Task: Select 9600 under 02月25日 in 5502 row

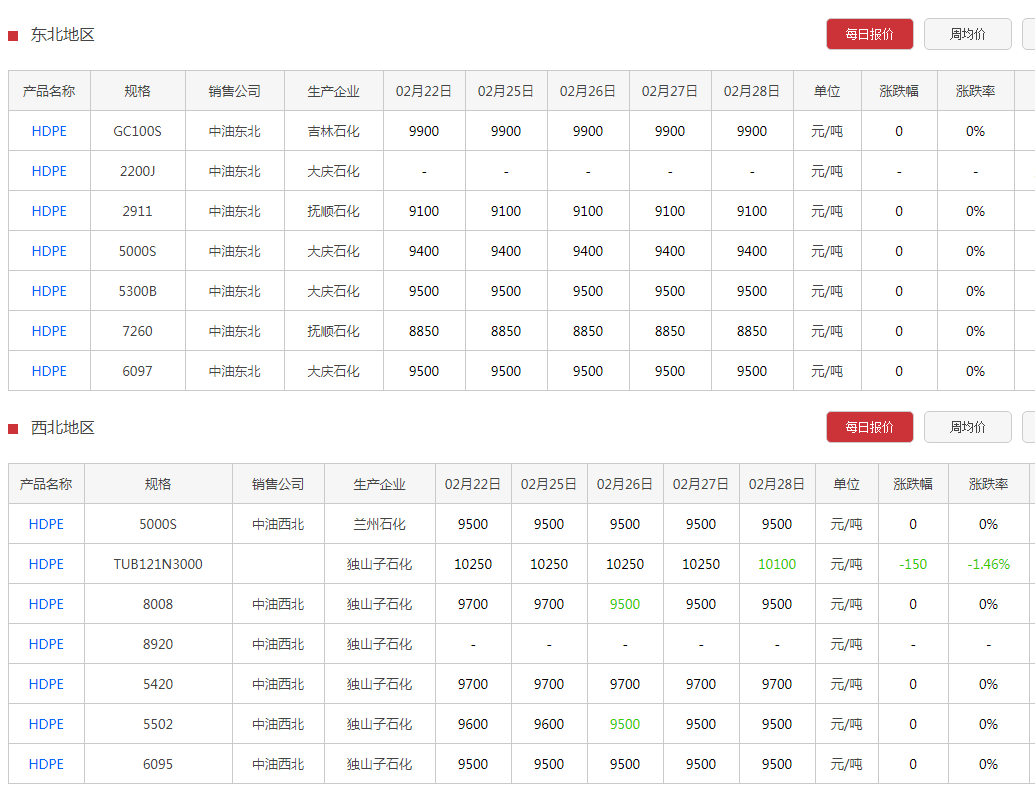Action: (549, 724)
